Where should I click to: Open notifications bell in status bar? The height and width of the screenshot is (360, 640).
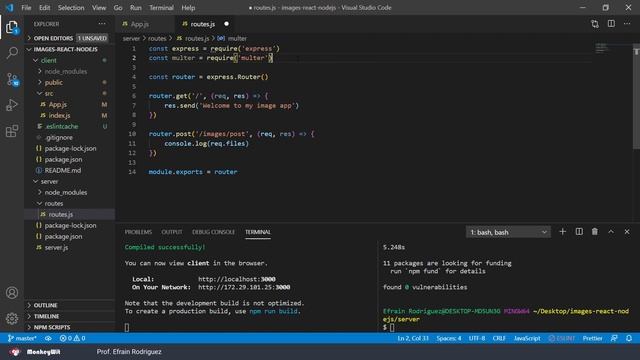pos(629,338)
